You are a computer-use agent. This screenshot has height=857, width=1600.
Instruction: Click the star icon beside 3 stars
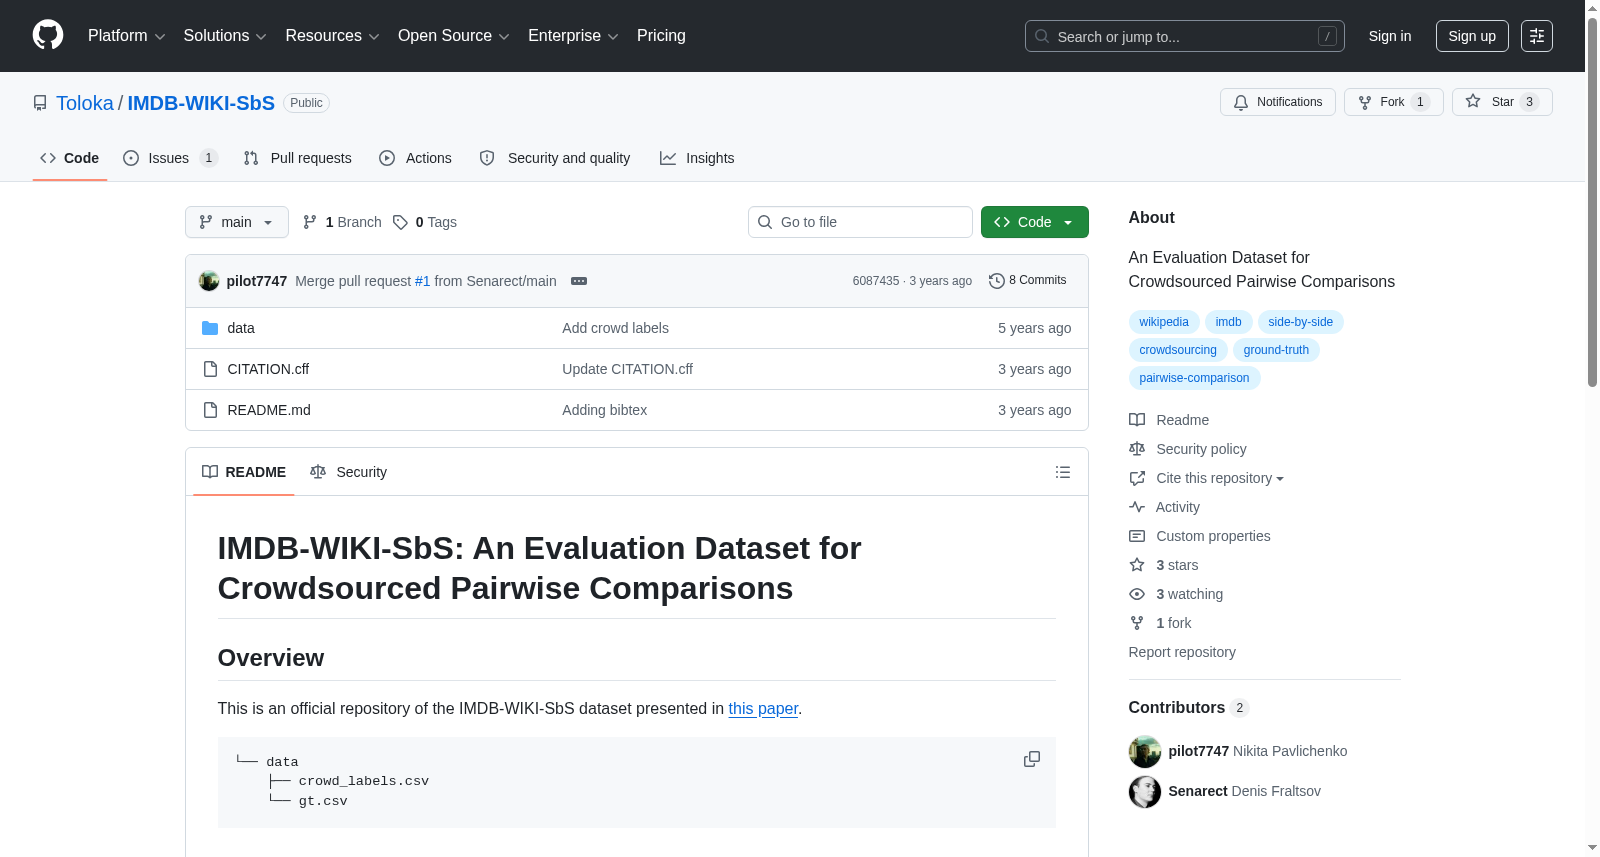(1137, 565)
